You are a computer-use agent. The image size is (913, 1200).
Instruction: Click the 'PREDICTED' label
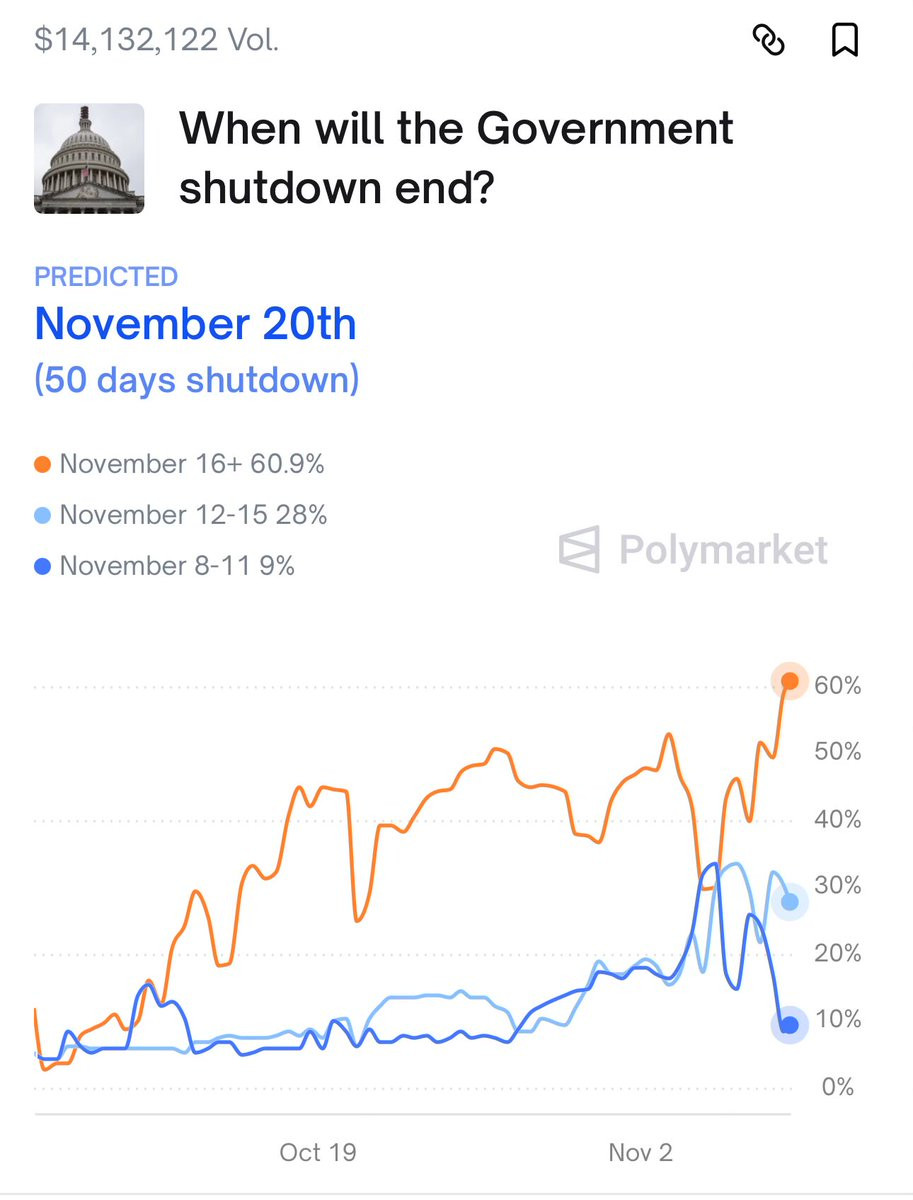pos(106,277)
